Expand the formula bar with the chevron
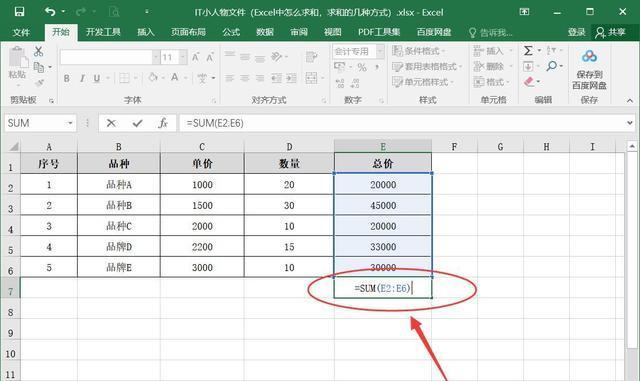640x381 pixels. (x=629, y=123)
